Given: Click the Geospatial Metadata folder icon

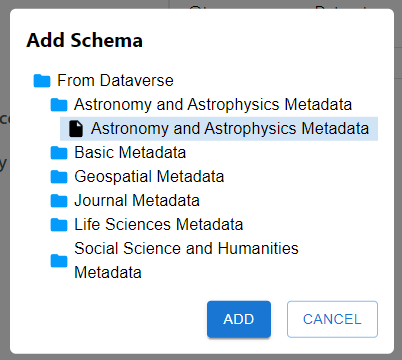Looking at the screenshot, I should point(59,177).
